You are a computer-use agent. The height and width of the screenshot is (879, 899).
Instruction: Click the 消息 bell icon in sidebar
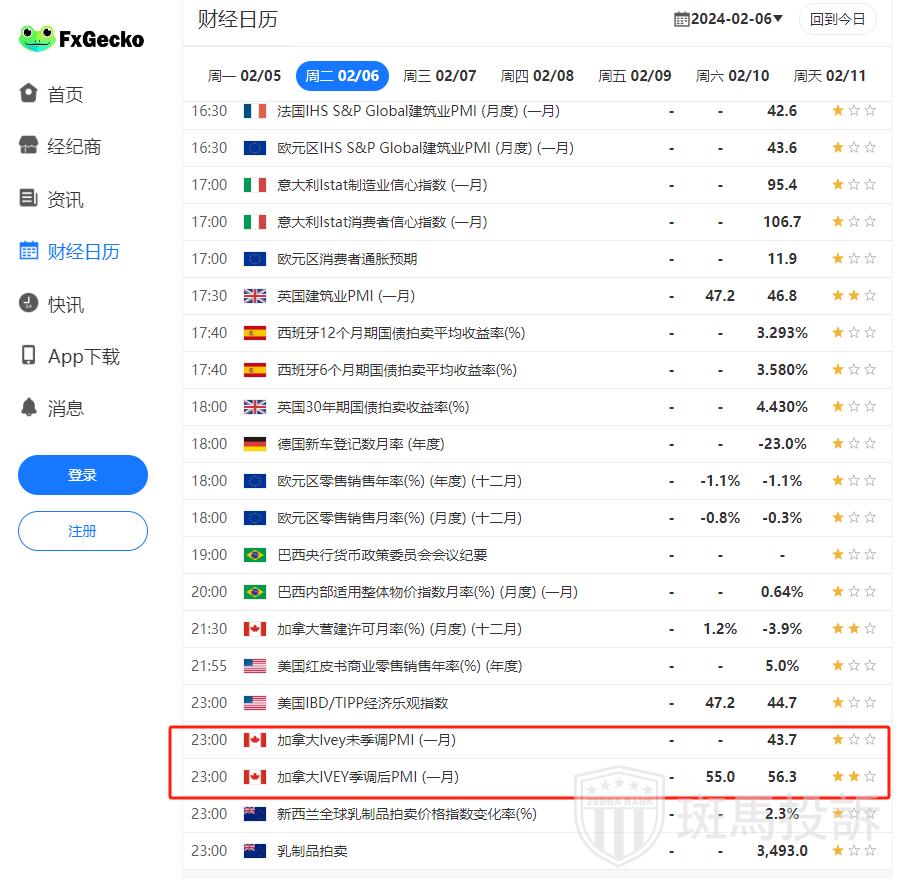(29, 408)
